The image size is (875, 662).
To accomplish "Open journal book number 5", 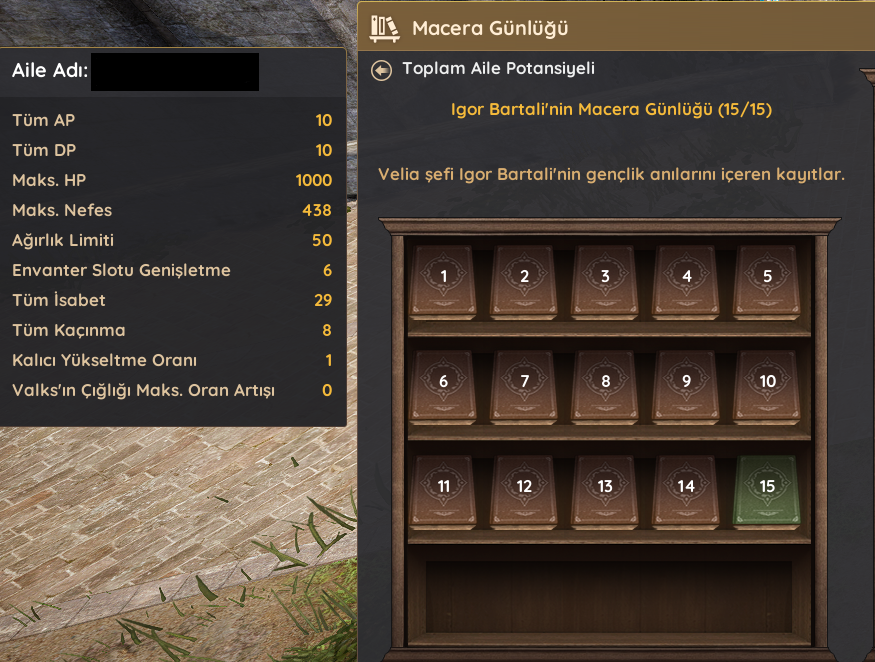I will (767, 282).
